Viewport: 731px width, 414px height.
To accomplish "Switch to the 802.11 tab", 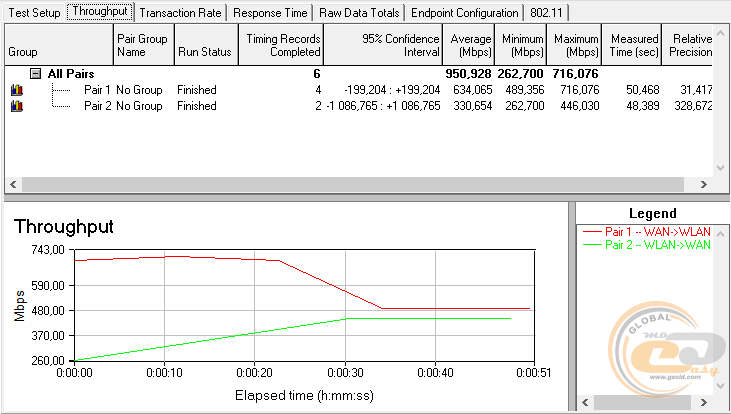I will pos(546,13).
